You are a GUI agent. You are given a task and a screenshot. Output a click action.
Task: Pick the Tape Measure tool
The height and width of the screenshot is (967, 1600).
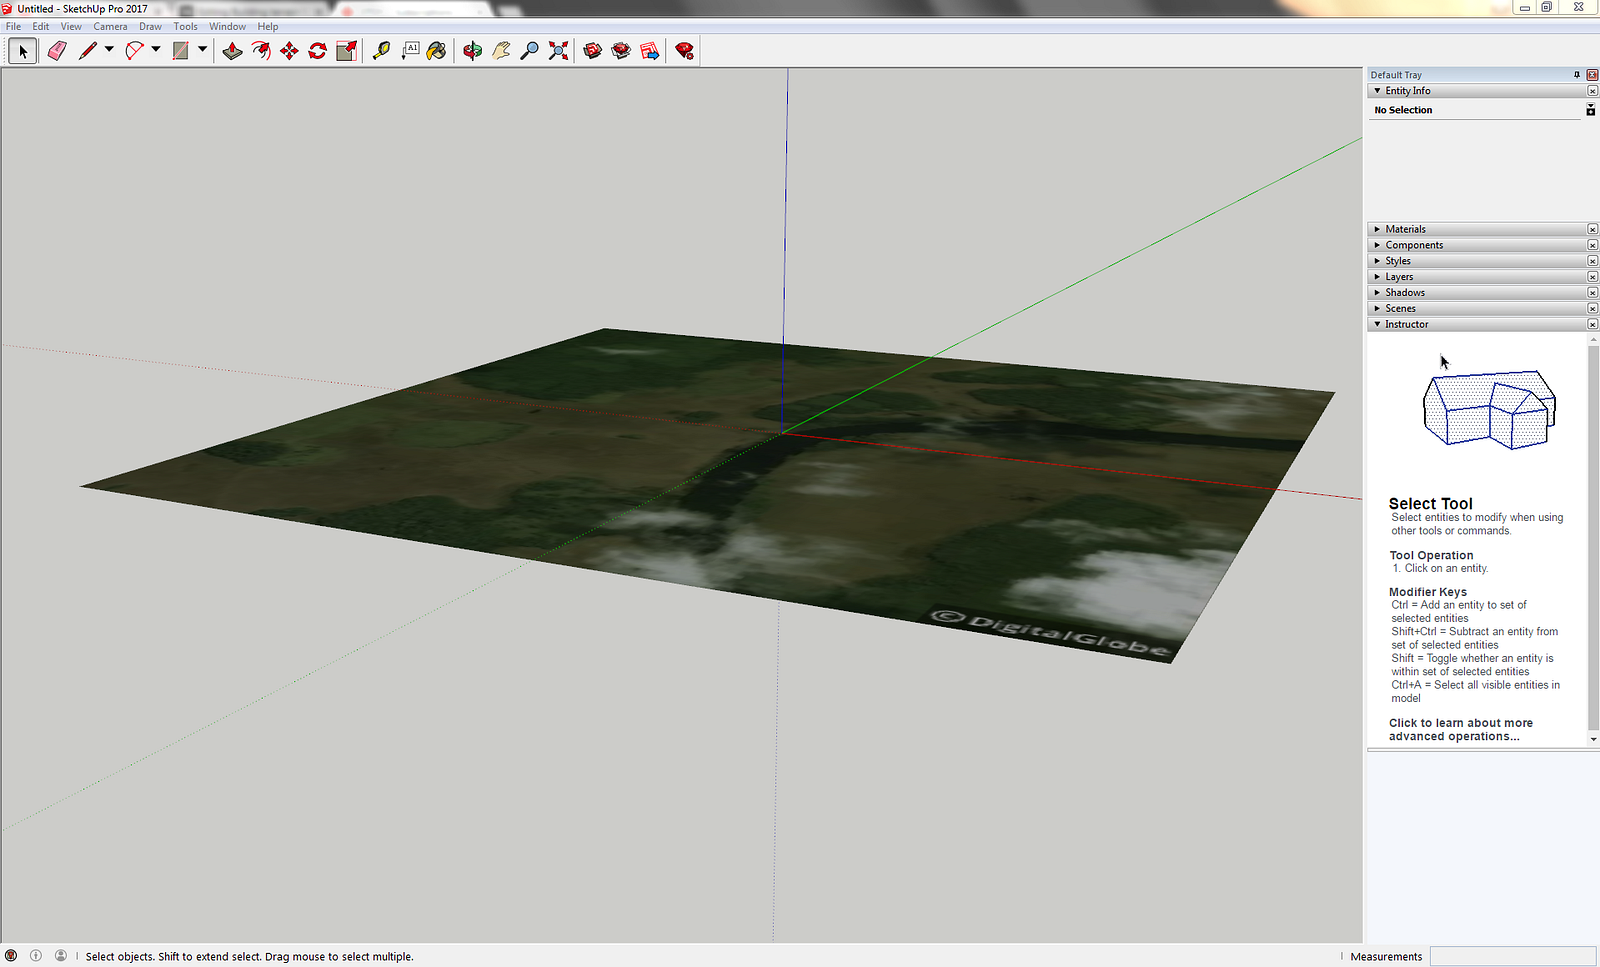(381, 51)
